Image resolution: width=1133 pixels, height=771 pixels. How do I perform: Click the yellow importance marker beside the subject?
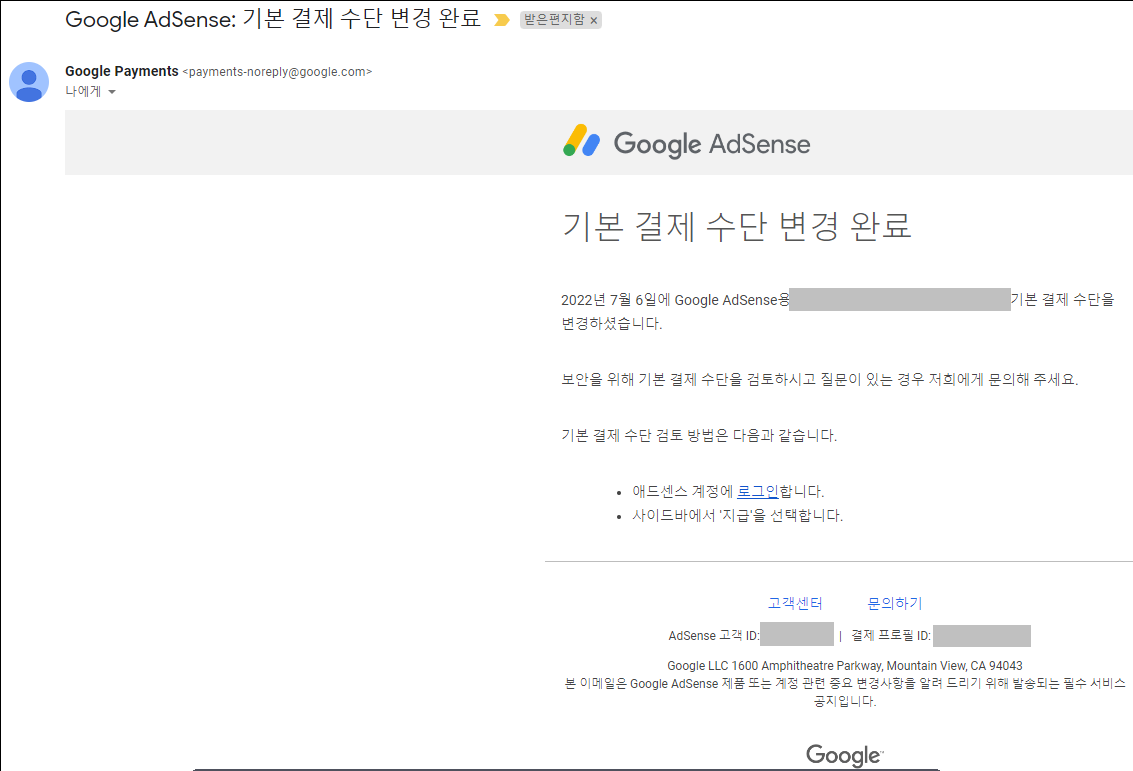tap(501, 20)
